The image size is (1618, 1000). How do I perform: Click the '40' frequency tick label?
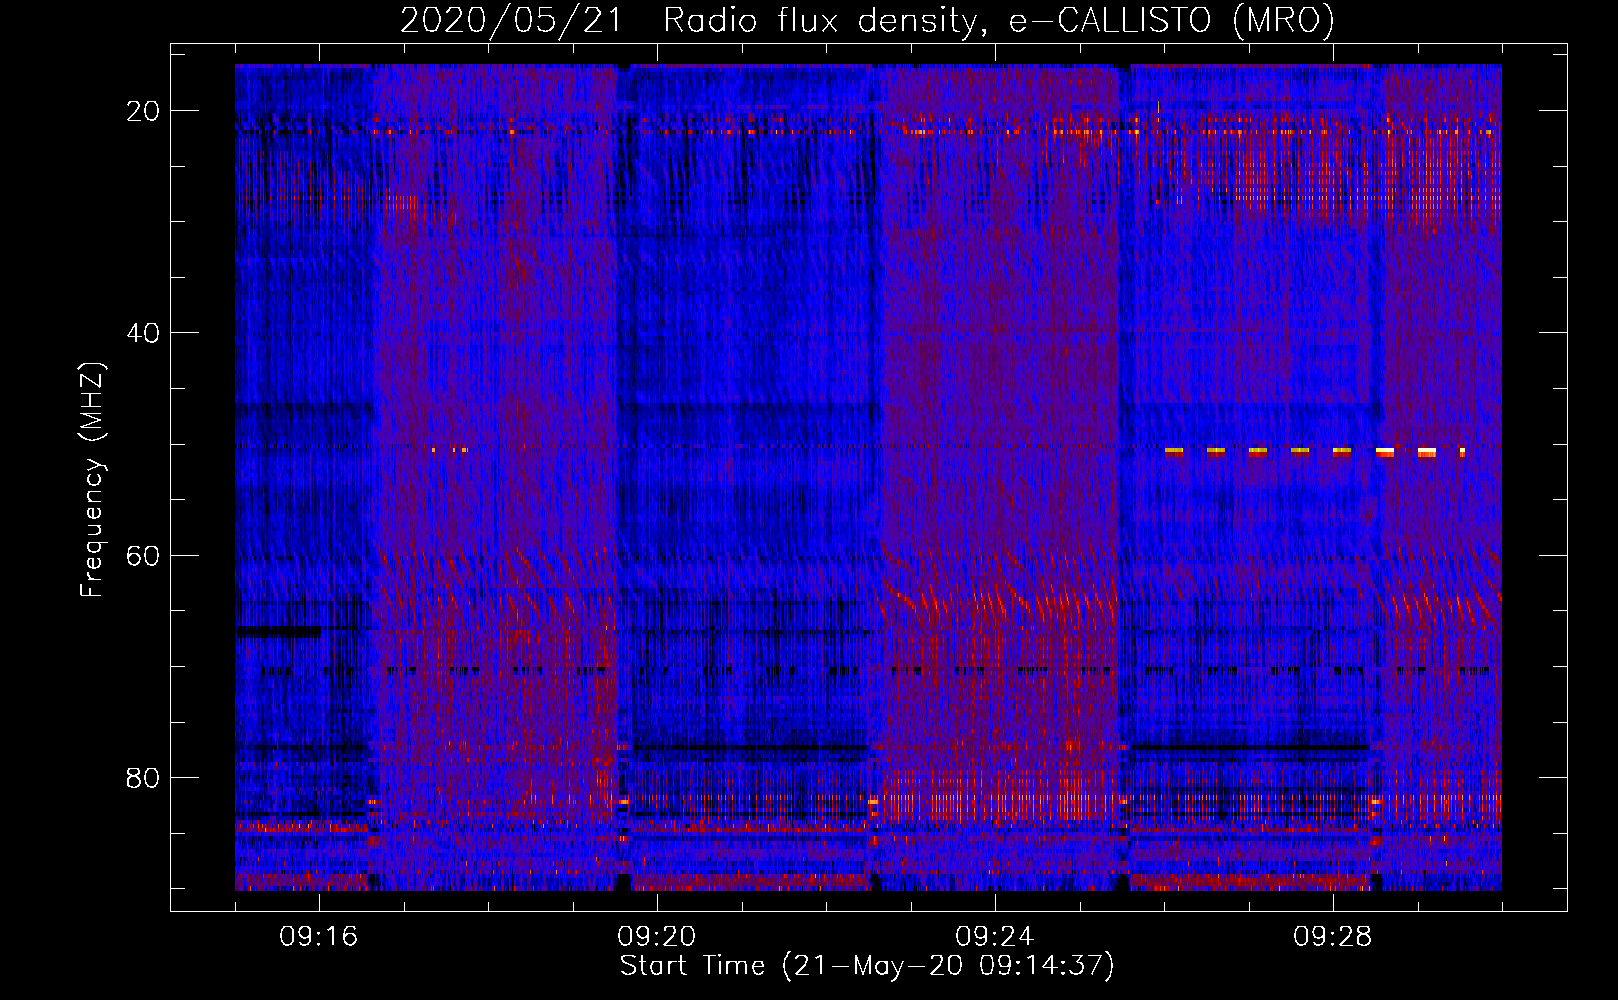click(143, 333)
